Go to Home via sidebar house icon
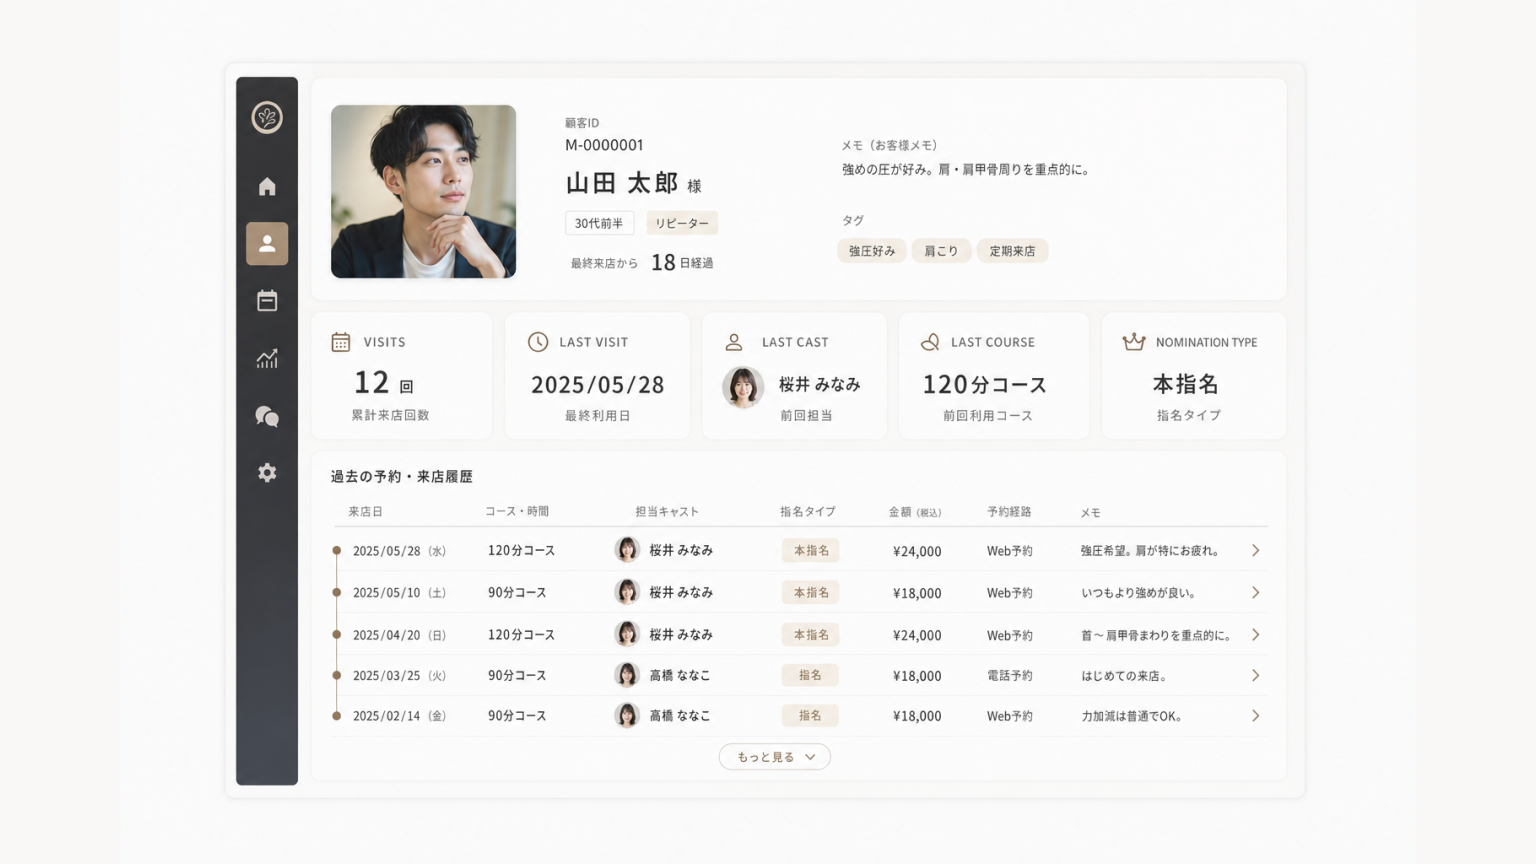Viewport: 1536px width, 864px height. coord(267,187)
